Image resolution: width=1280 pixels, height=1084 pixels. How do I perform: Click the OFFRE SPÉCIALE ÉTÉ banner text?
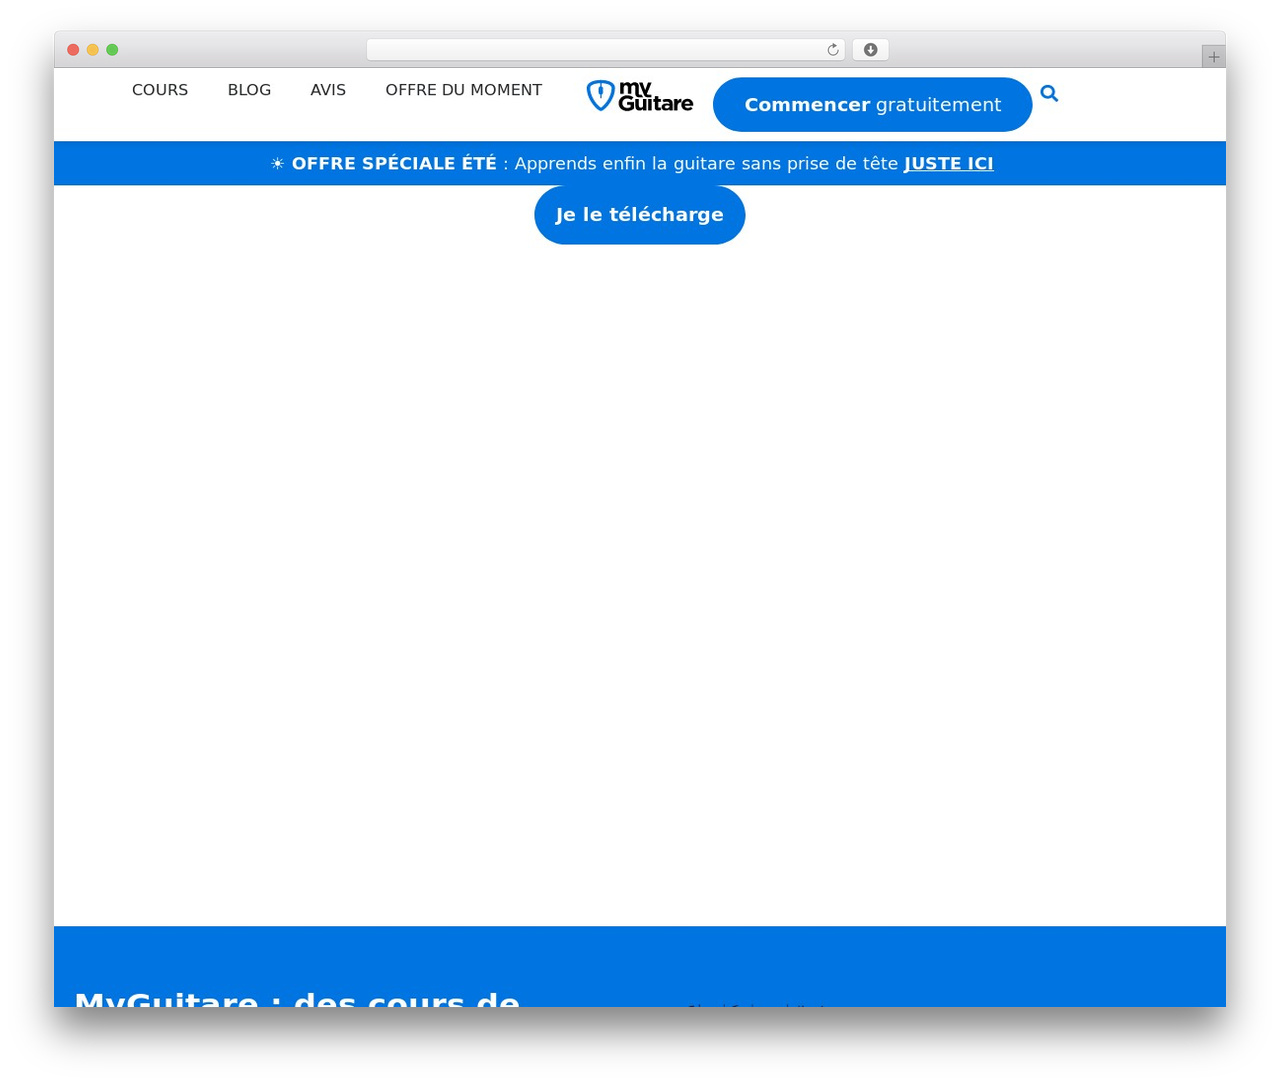[x=394, y=163]
